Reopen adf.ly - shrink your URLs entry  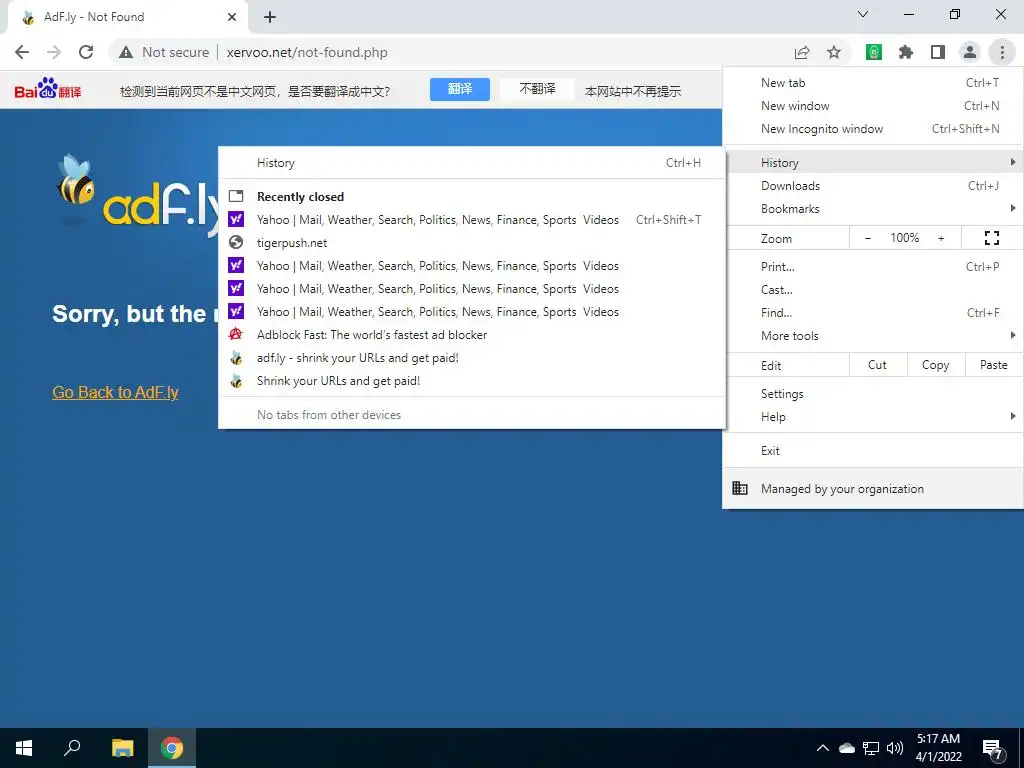[472, 358]
